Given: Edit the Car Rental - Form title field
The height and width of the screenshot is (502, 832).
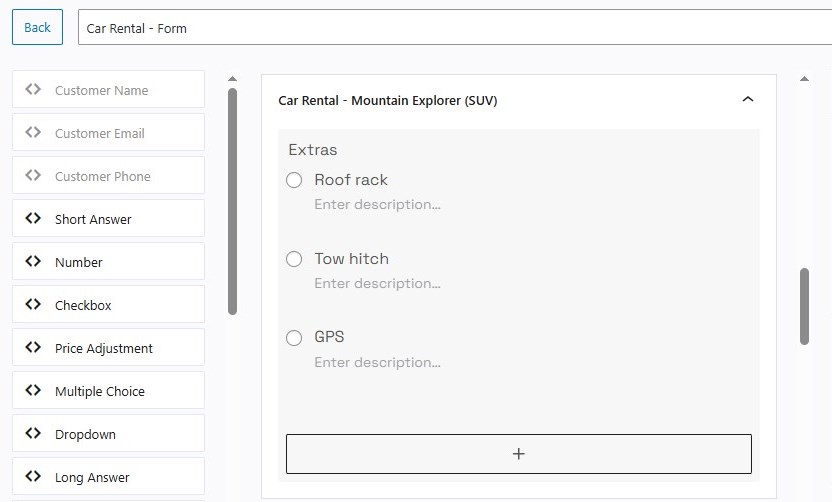Looking at the screenshot, I should point(455,27).
